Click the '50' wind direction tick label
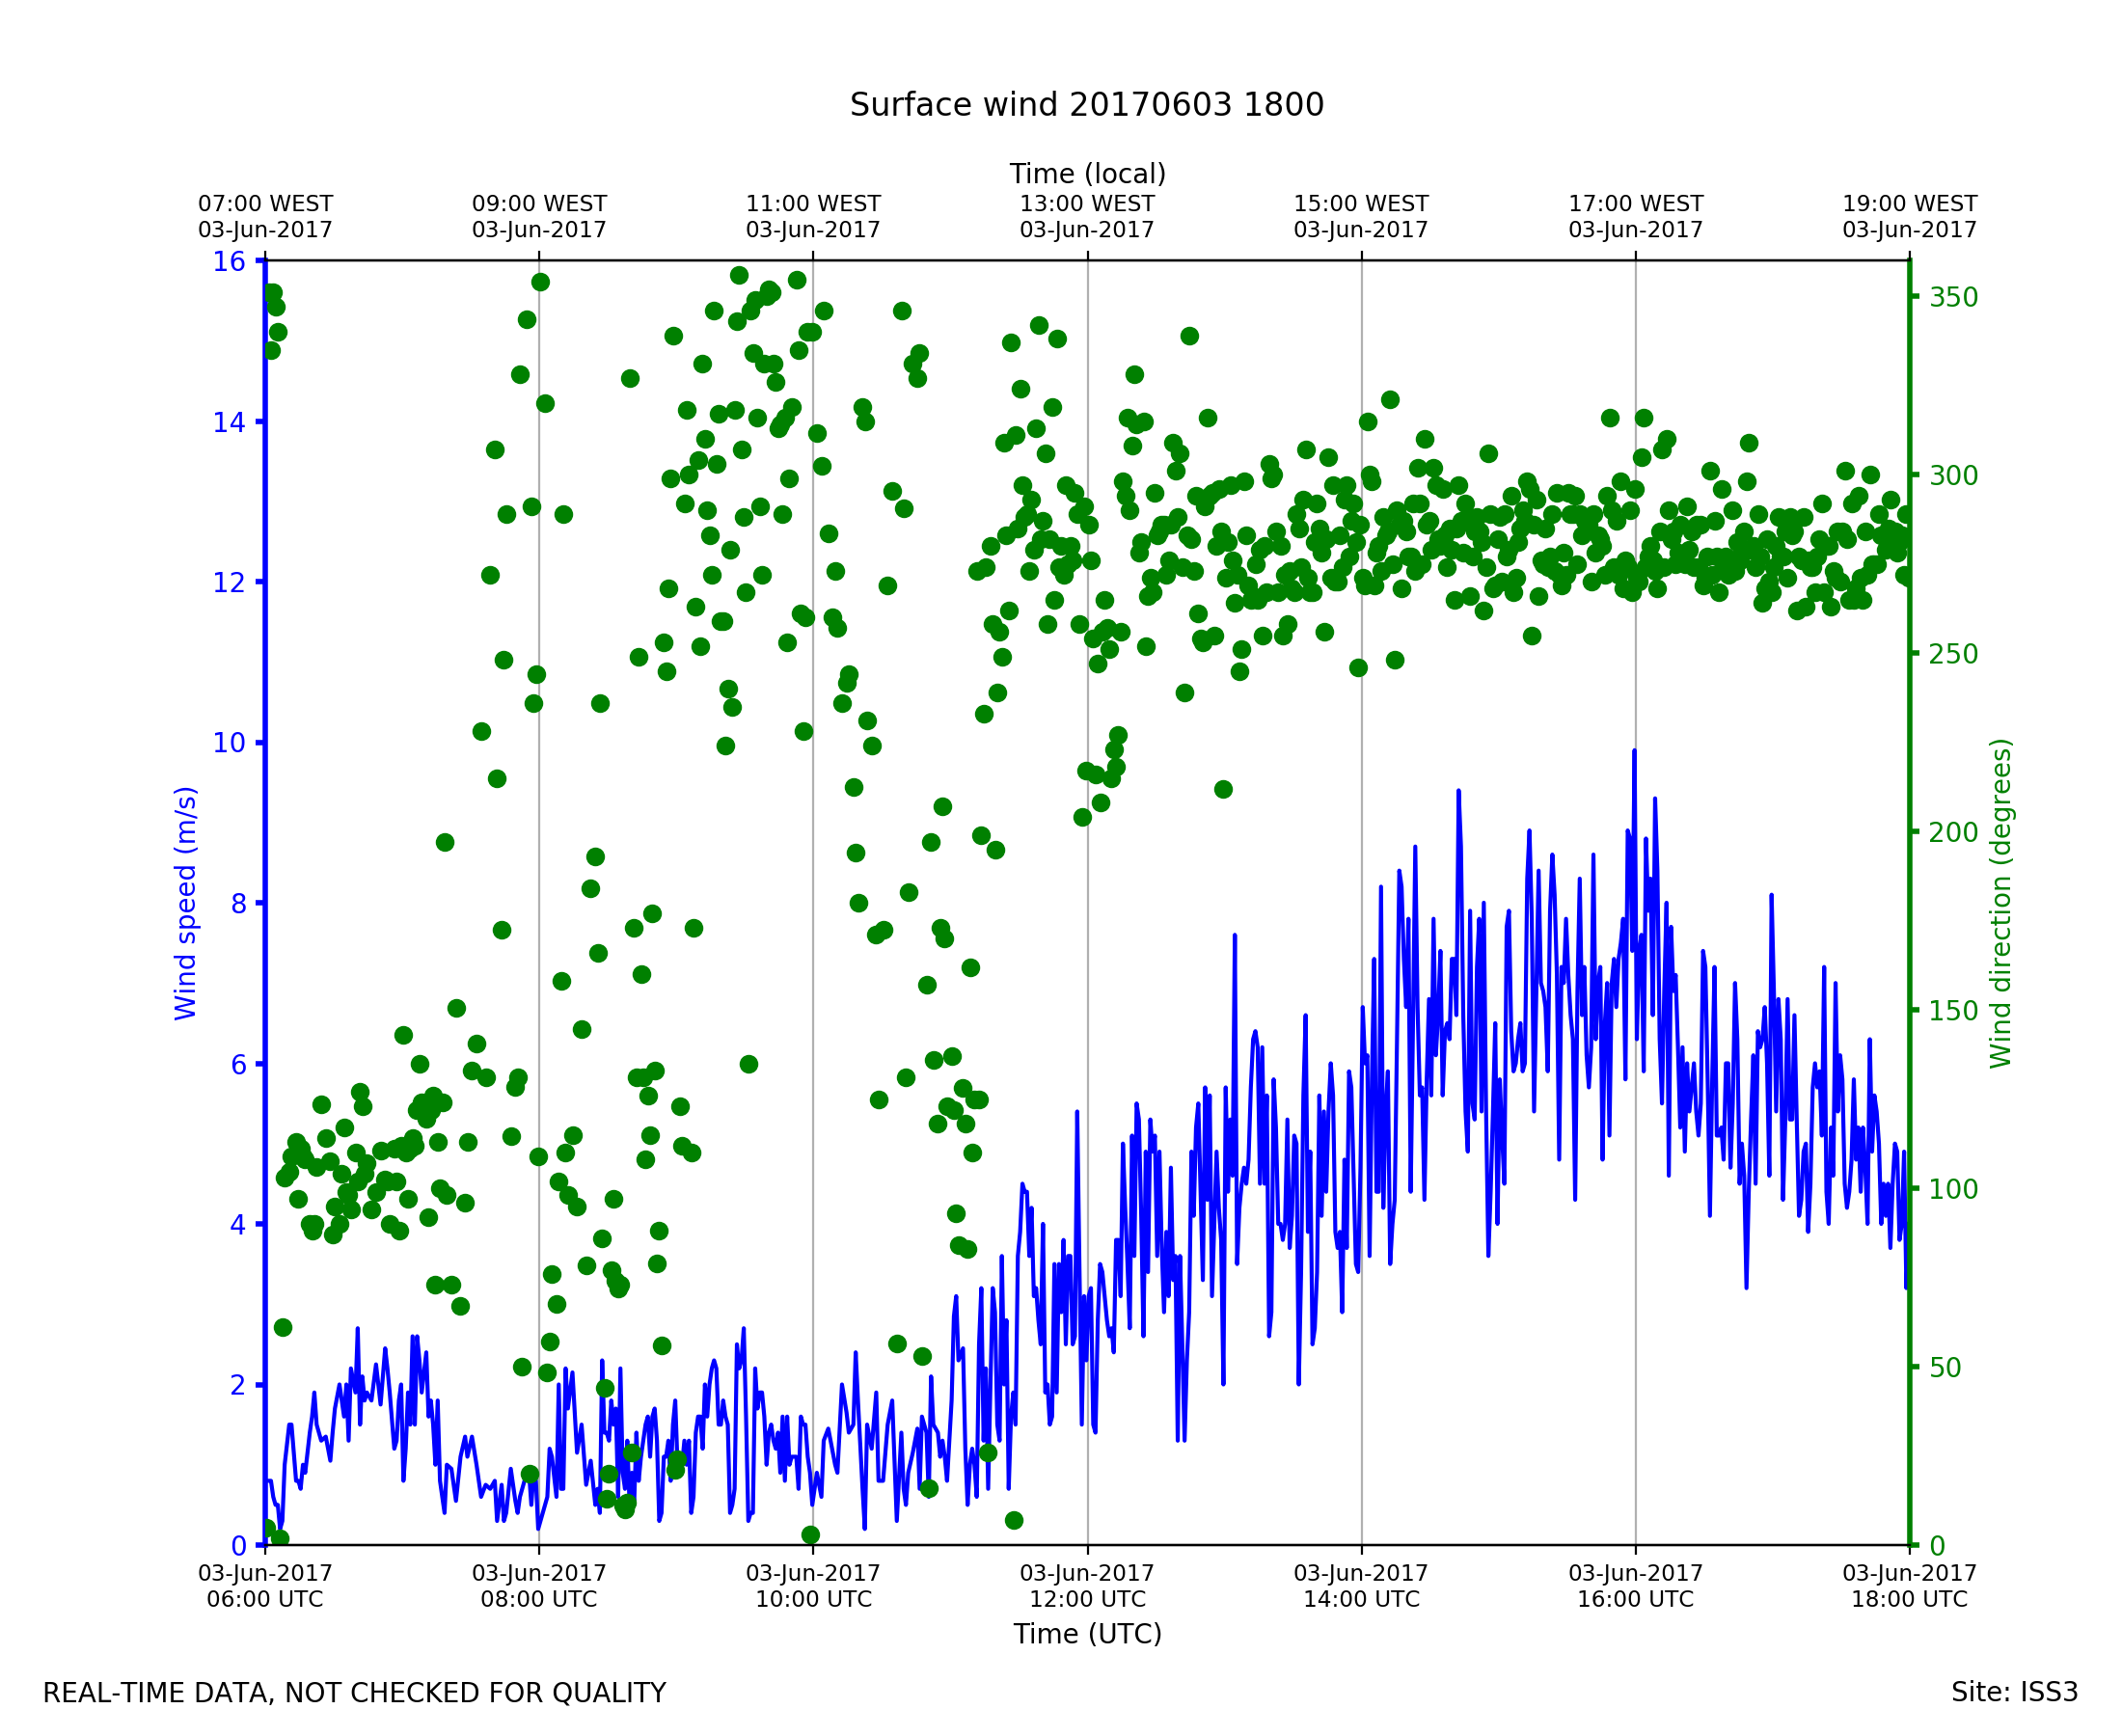The height and width of the screenshot is (1736, 2122). coord(1945,1368)
